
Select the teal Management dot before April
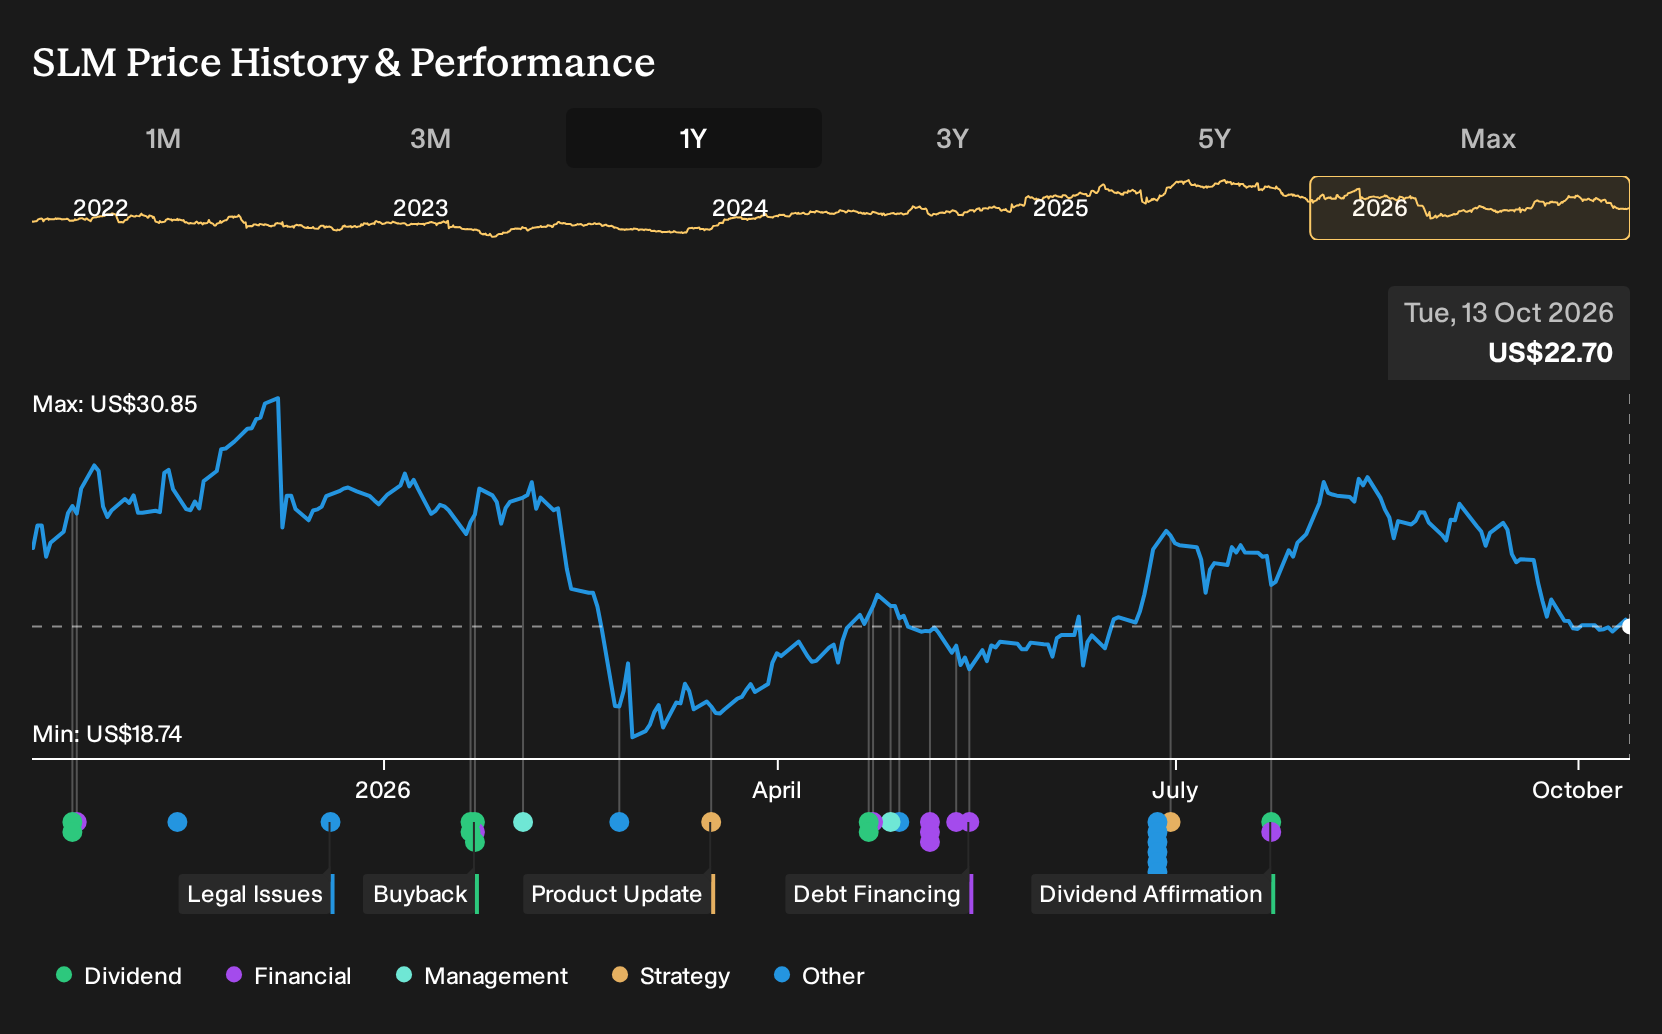pos(522,822)
